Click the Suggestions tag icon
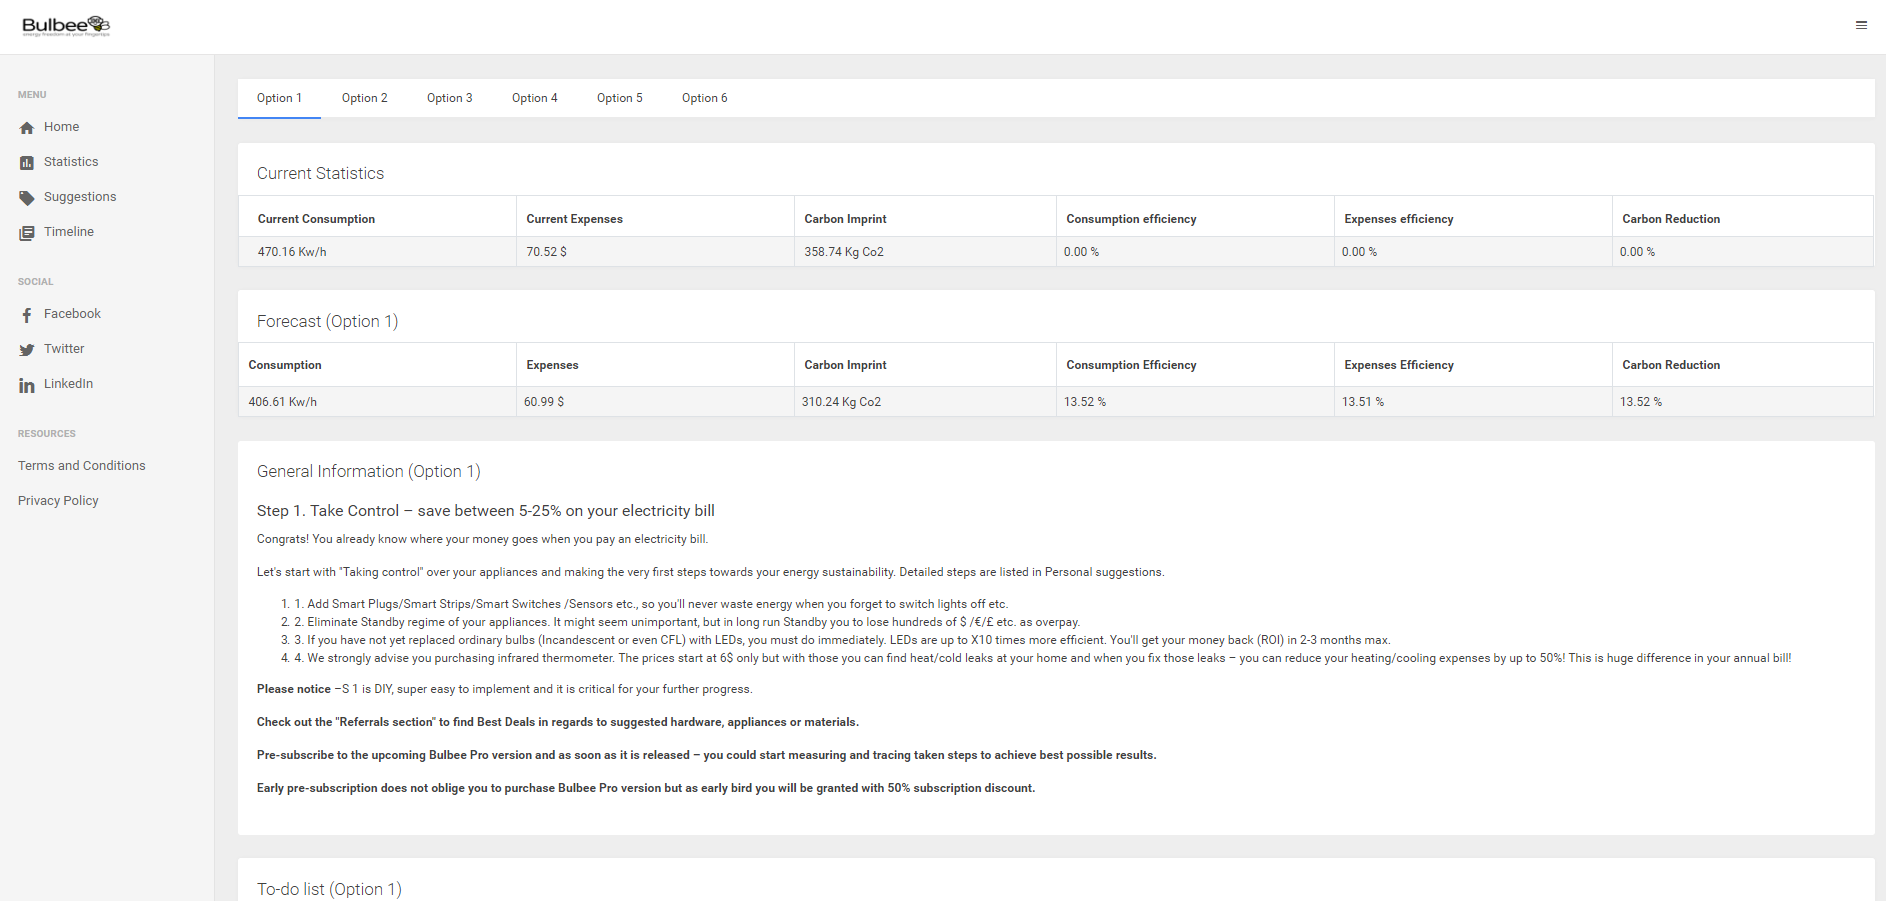Image resolution: width=1886 pixels, height=901 pixels. click(x=27, y=198)
